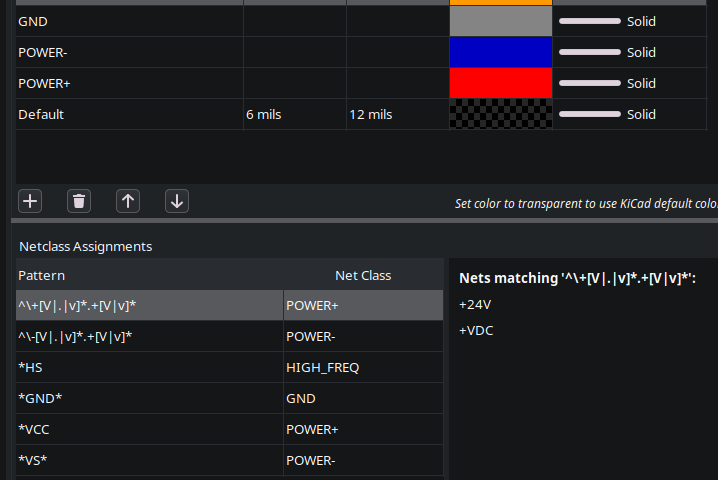
Task: Click the gray GND color swatch
Action: coord(500,21)
